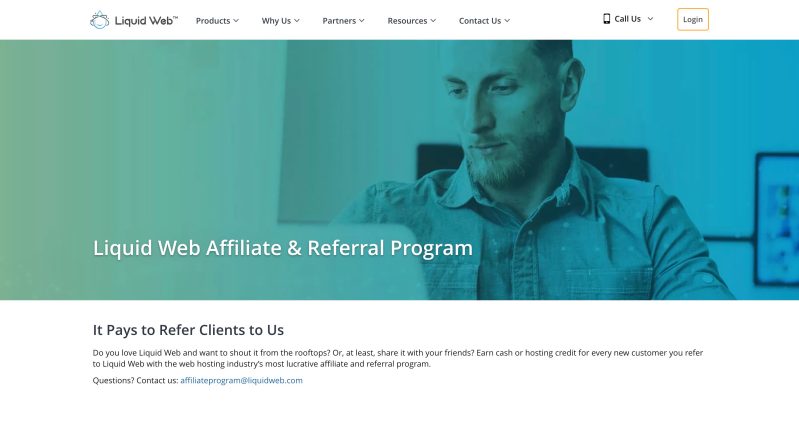Click the Call Us label

click(x=627, y=19)
